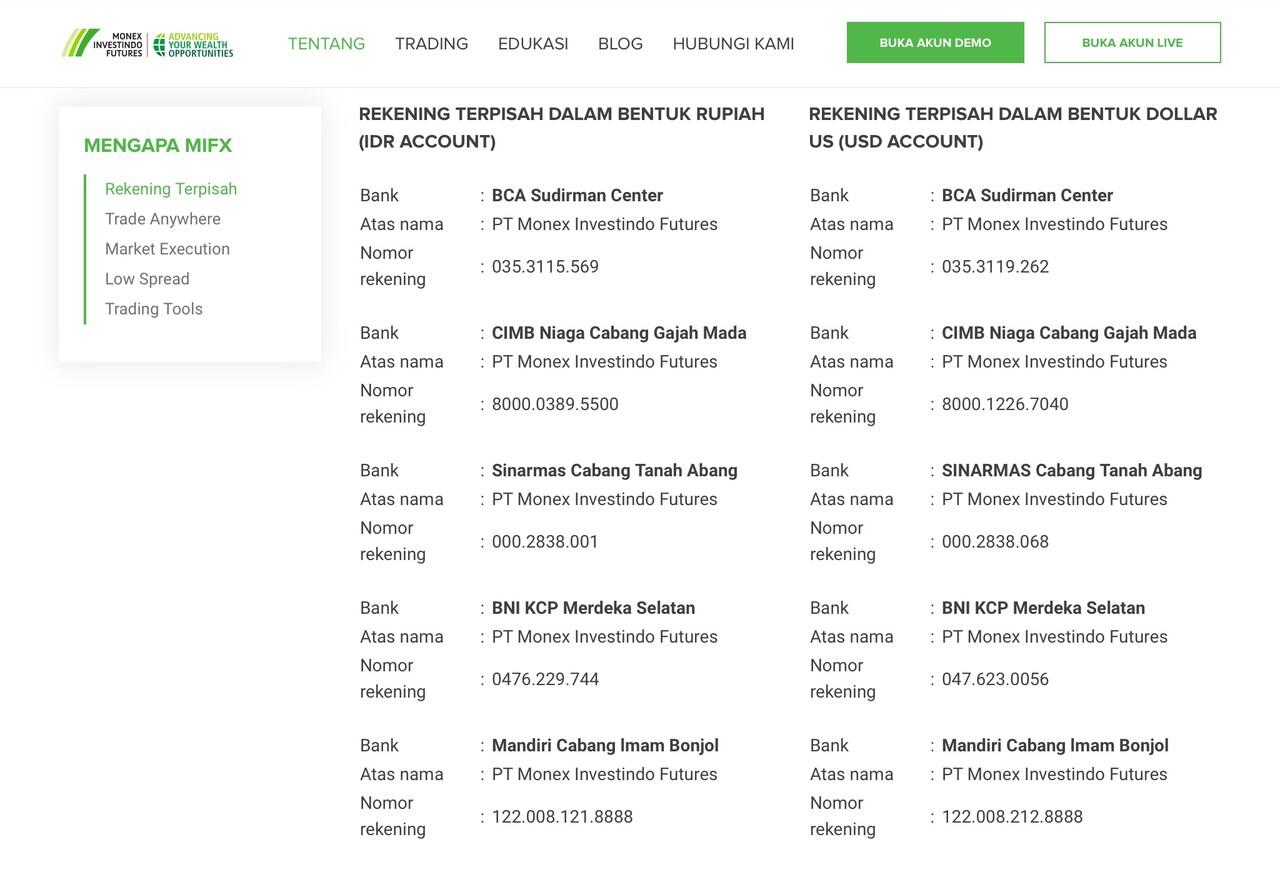Select BNI IDR account number 0476.229.744

[545, 680]
